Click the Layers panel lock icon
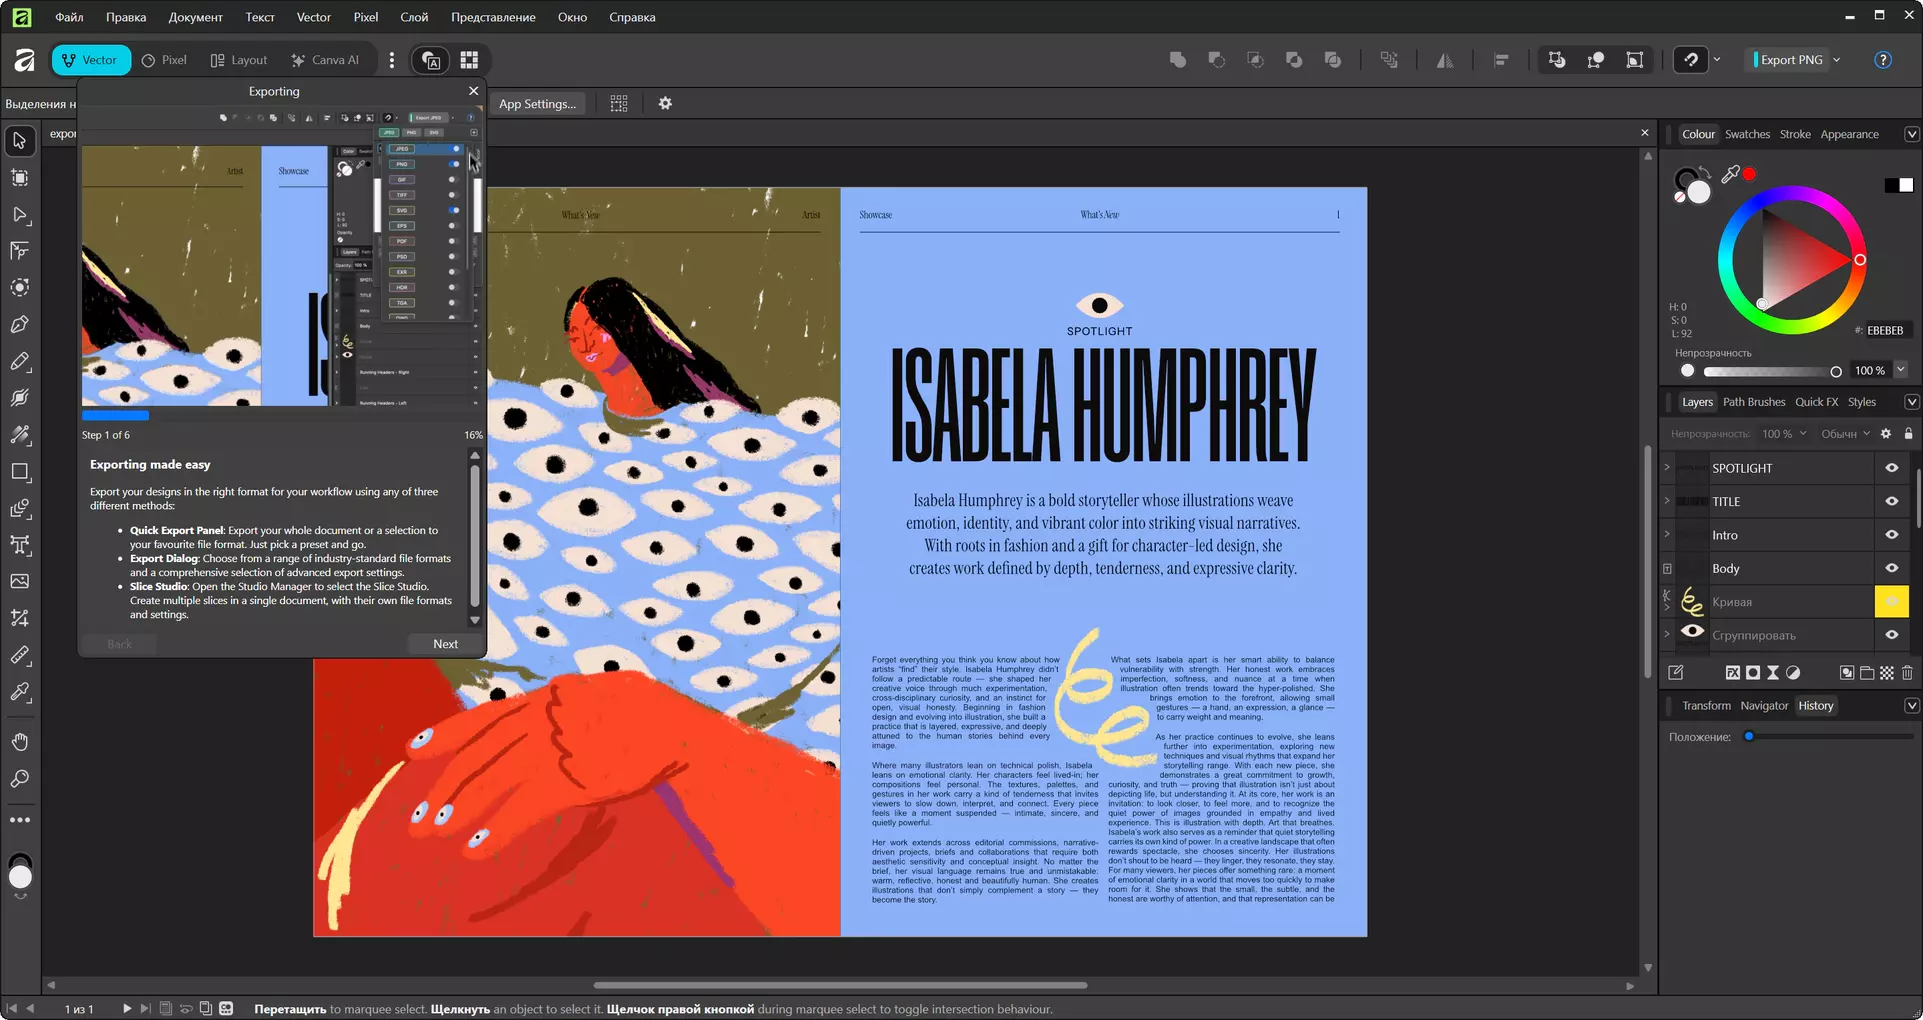This screenshot has height=1020, width=1923. [x=1908, y=434]
